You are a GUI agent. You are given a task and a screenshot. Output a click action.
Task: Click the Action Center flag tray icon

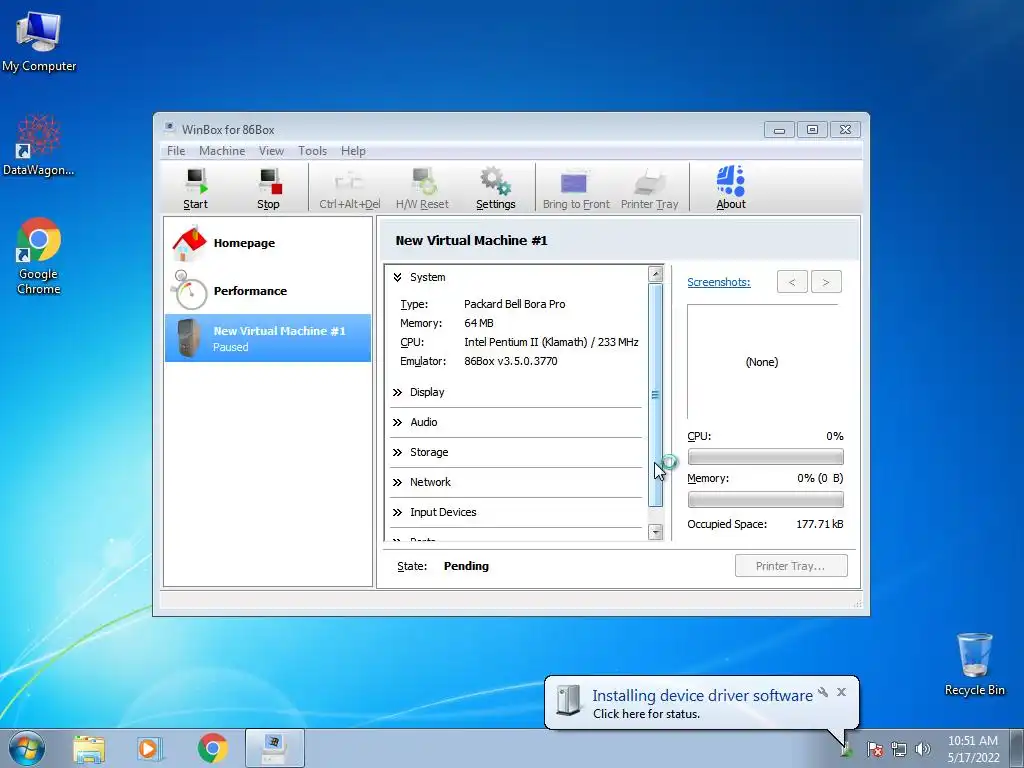874,749
